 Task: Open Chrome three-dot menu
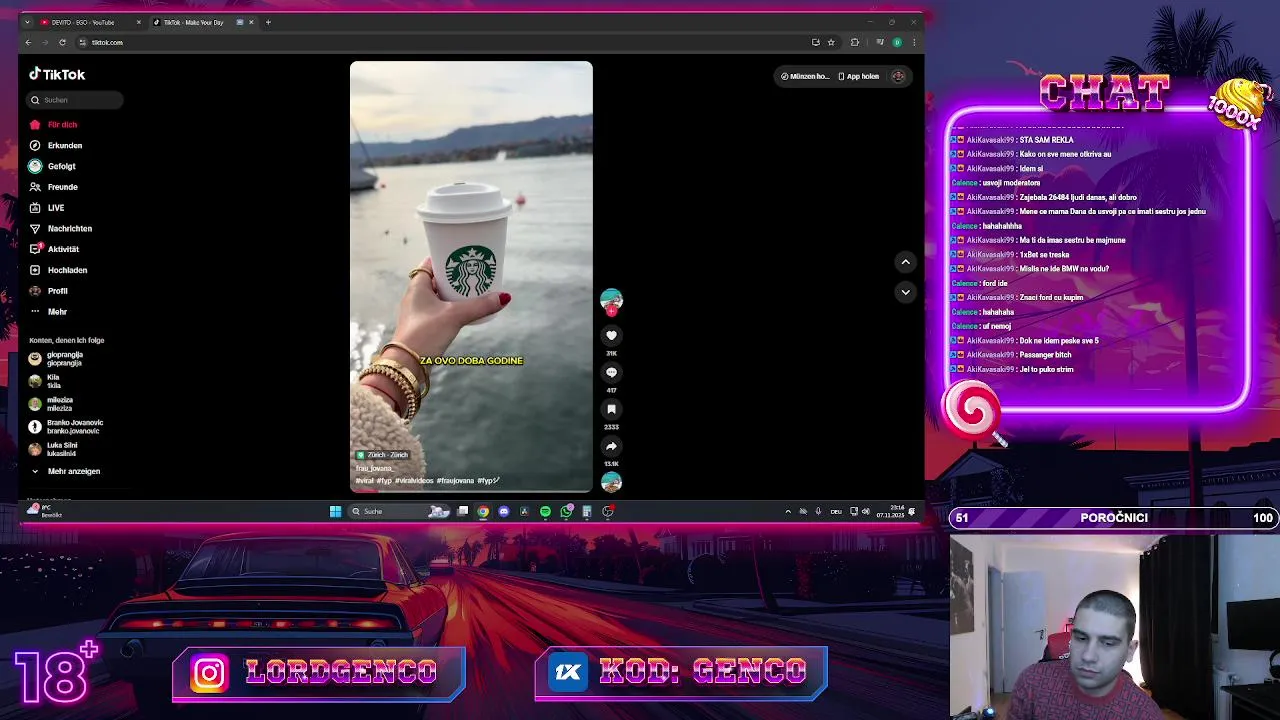913,42
